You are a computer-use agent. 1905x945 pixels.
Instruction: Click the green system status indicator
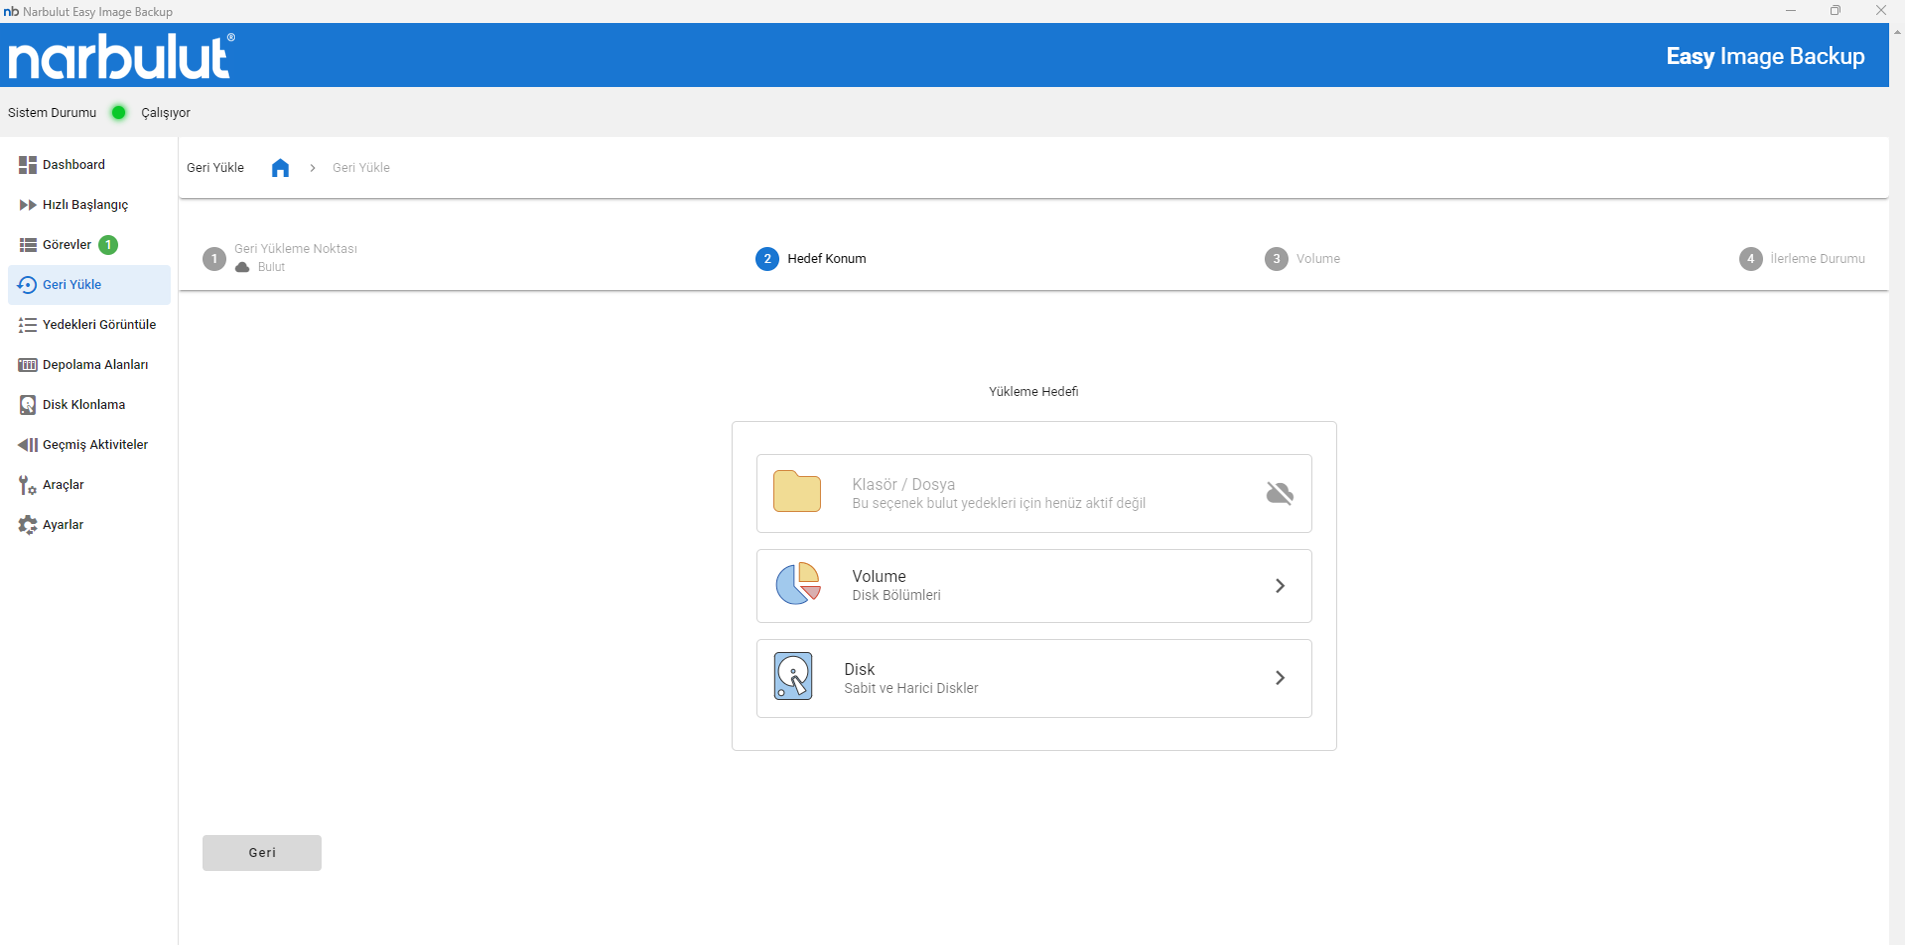(119, 113)
